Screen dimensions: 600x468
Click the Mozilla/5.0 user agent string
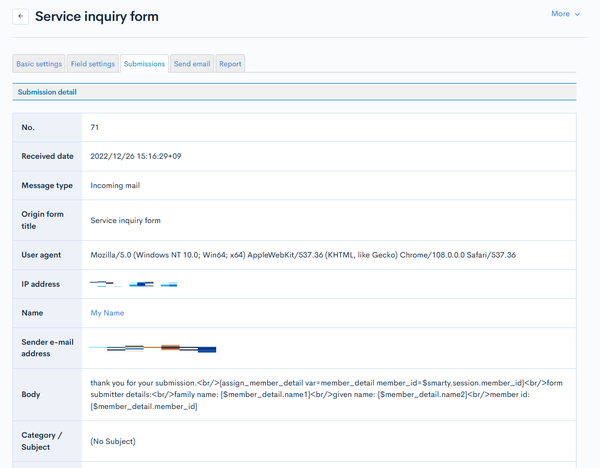tap(303, 255)
